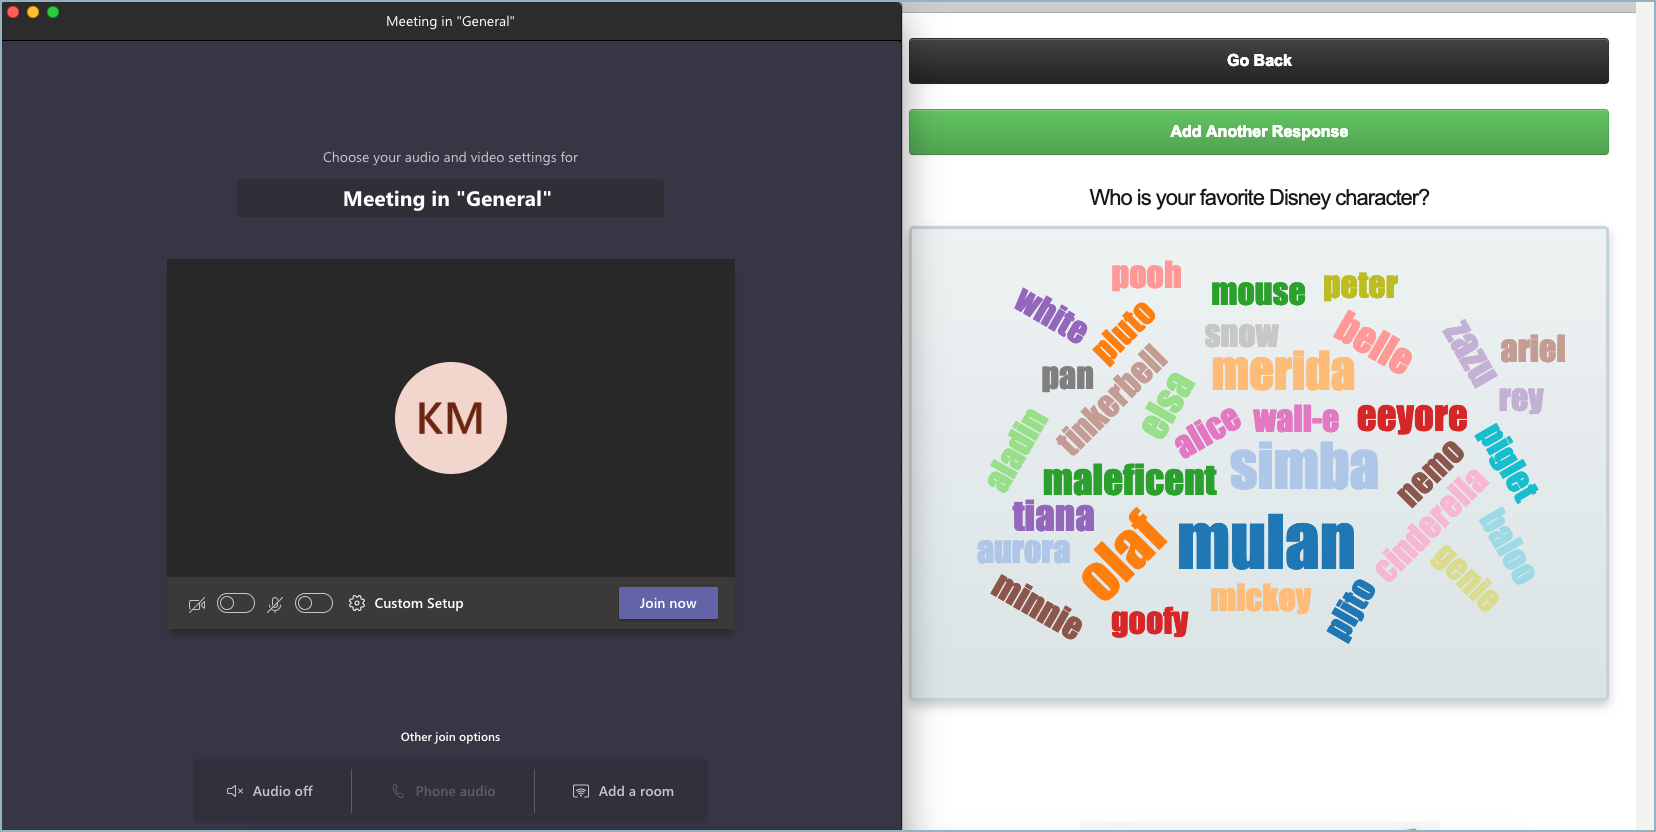This screenshot has height=832, width=1656.
Task: Click the word cinderella in word cloud
Action: pos(1432,526)
